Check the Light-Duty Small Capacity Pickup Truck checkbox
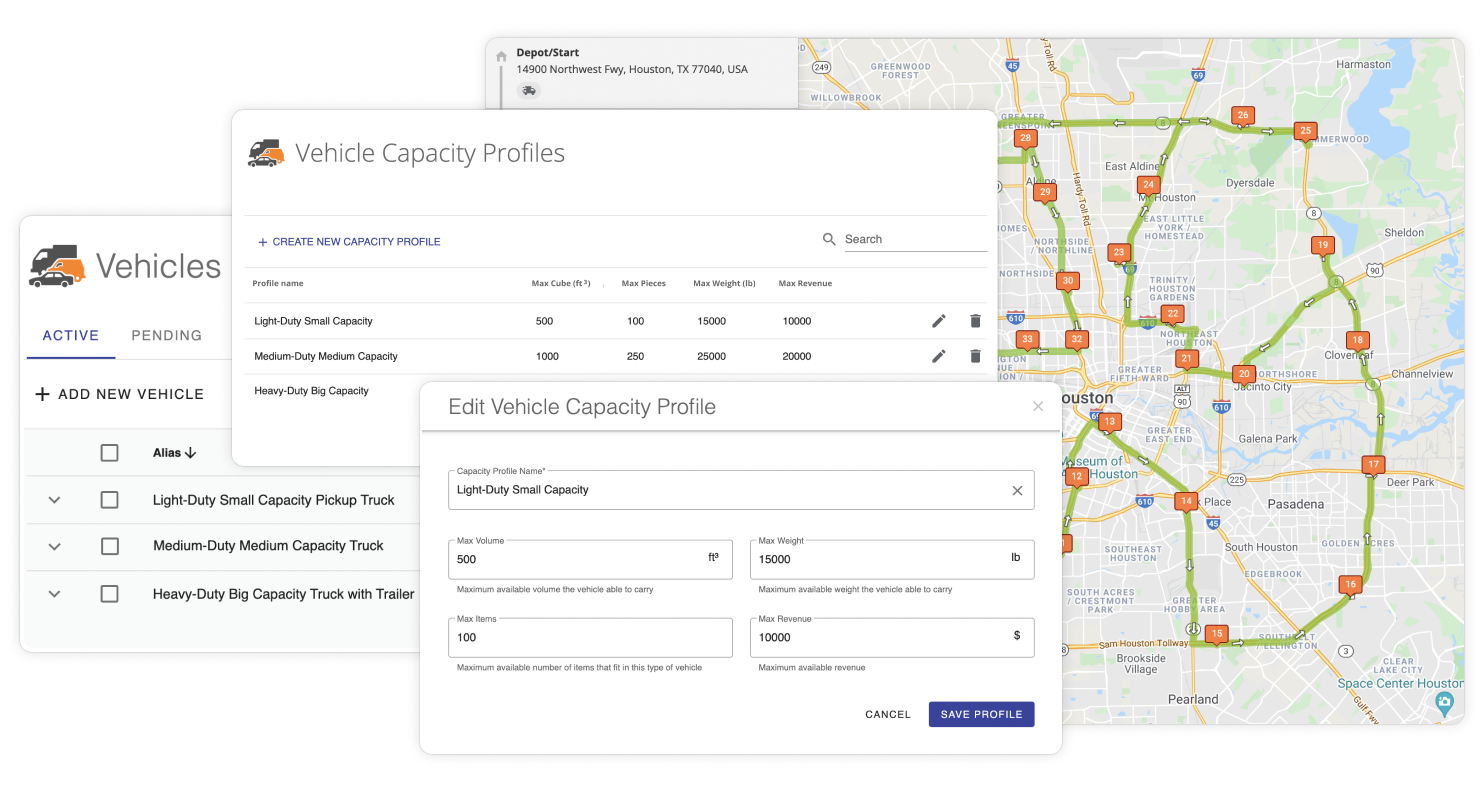The height and width of the screenshot is (790, 1484). [109, 500]
